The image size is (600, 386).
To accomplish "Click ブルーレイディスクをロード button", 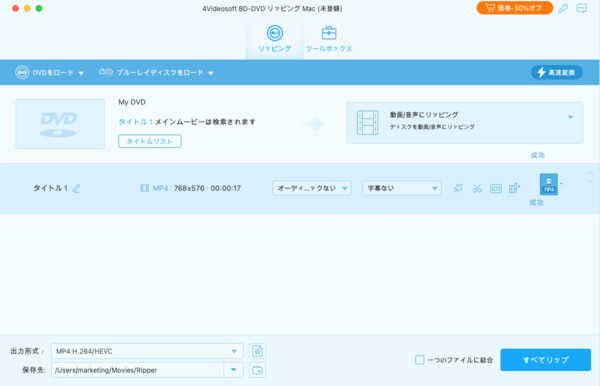I will [151, 72].
